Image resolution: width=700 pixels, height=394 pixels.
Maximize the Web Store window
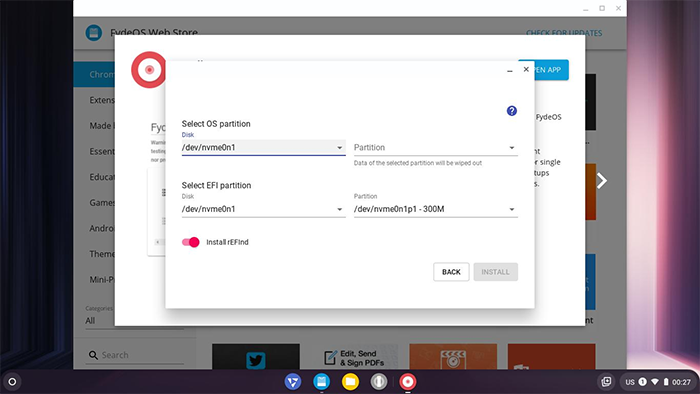[602, 8]
